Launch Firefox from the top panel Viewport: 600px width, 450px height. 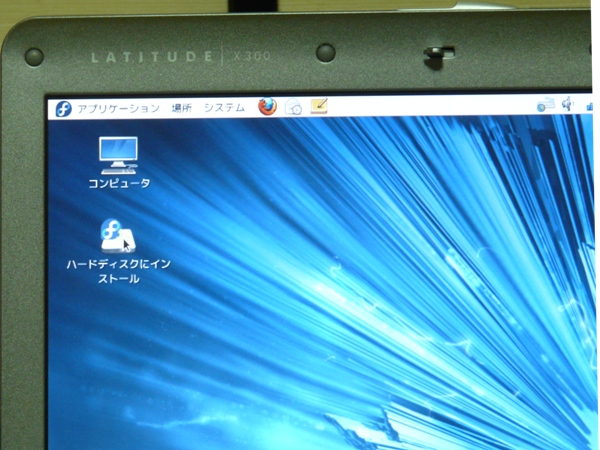tap(267, 107)
